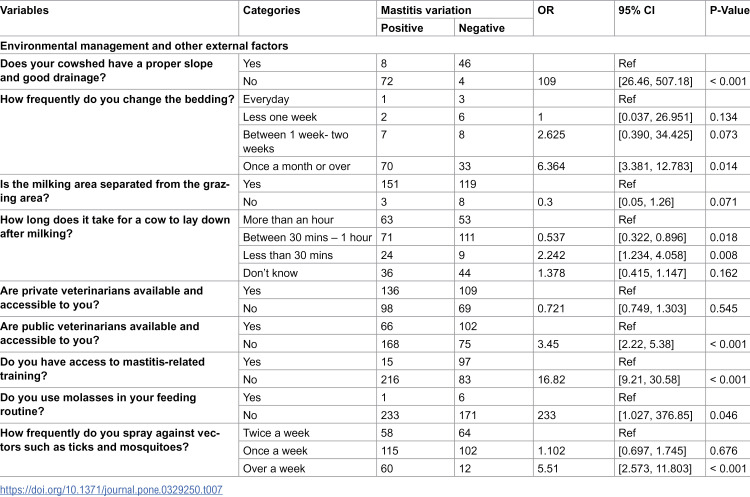Open the DOI link below the table

click(x=111, y=490)
